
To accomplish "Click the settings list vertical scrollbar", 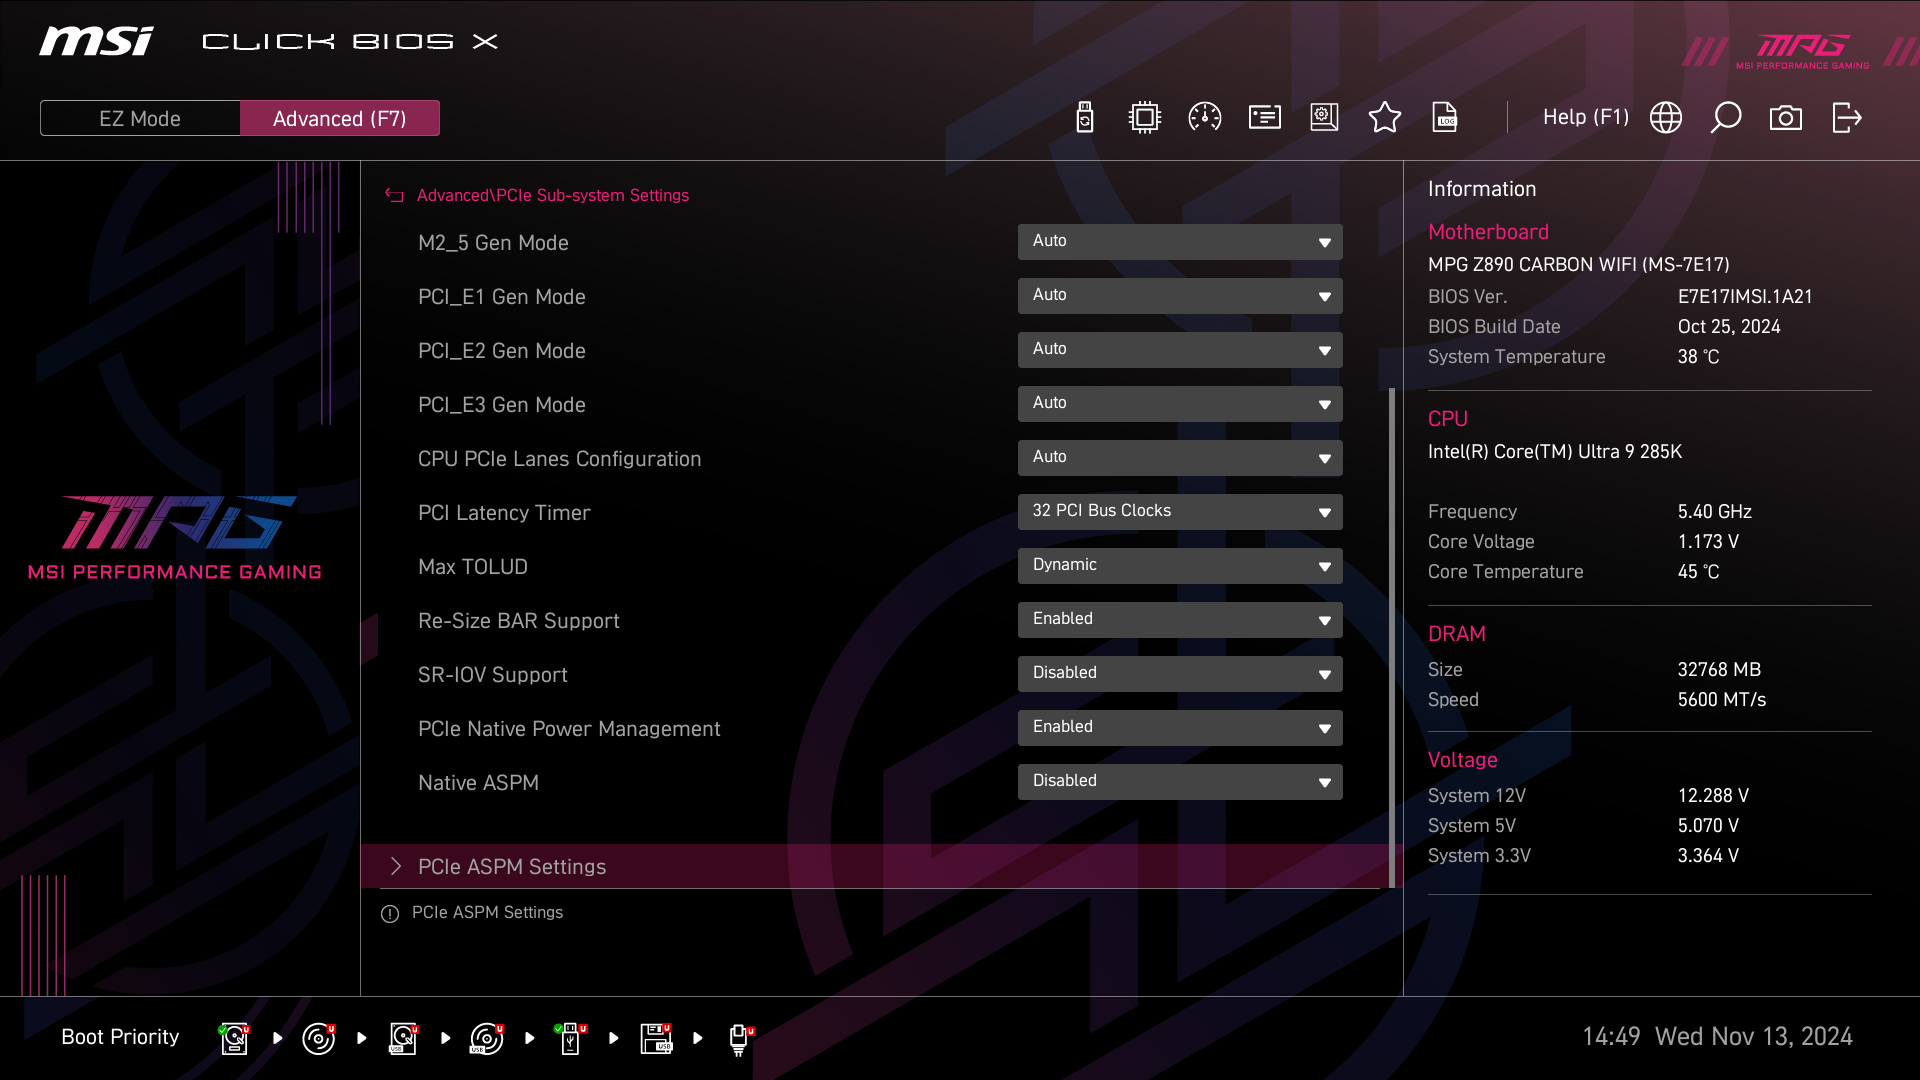I will [1391, 636].
